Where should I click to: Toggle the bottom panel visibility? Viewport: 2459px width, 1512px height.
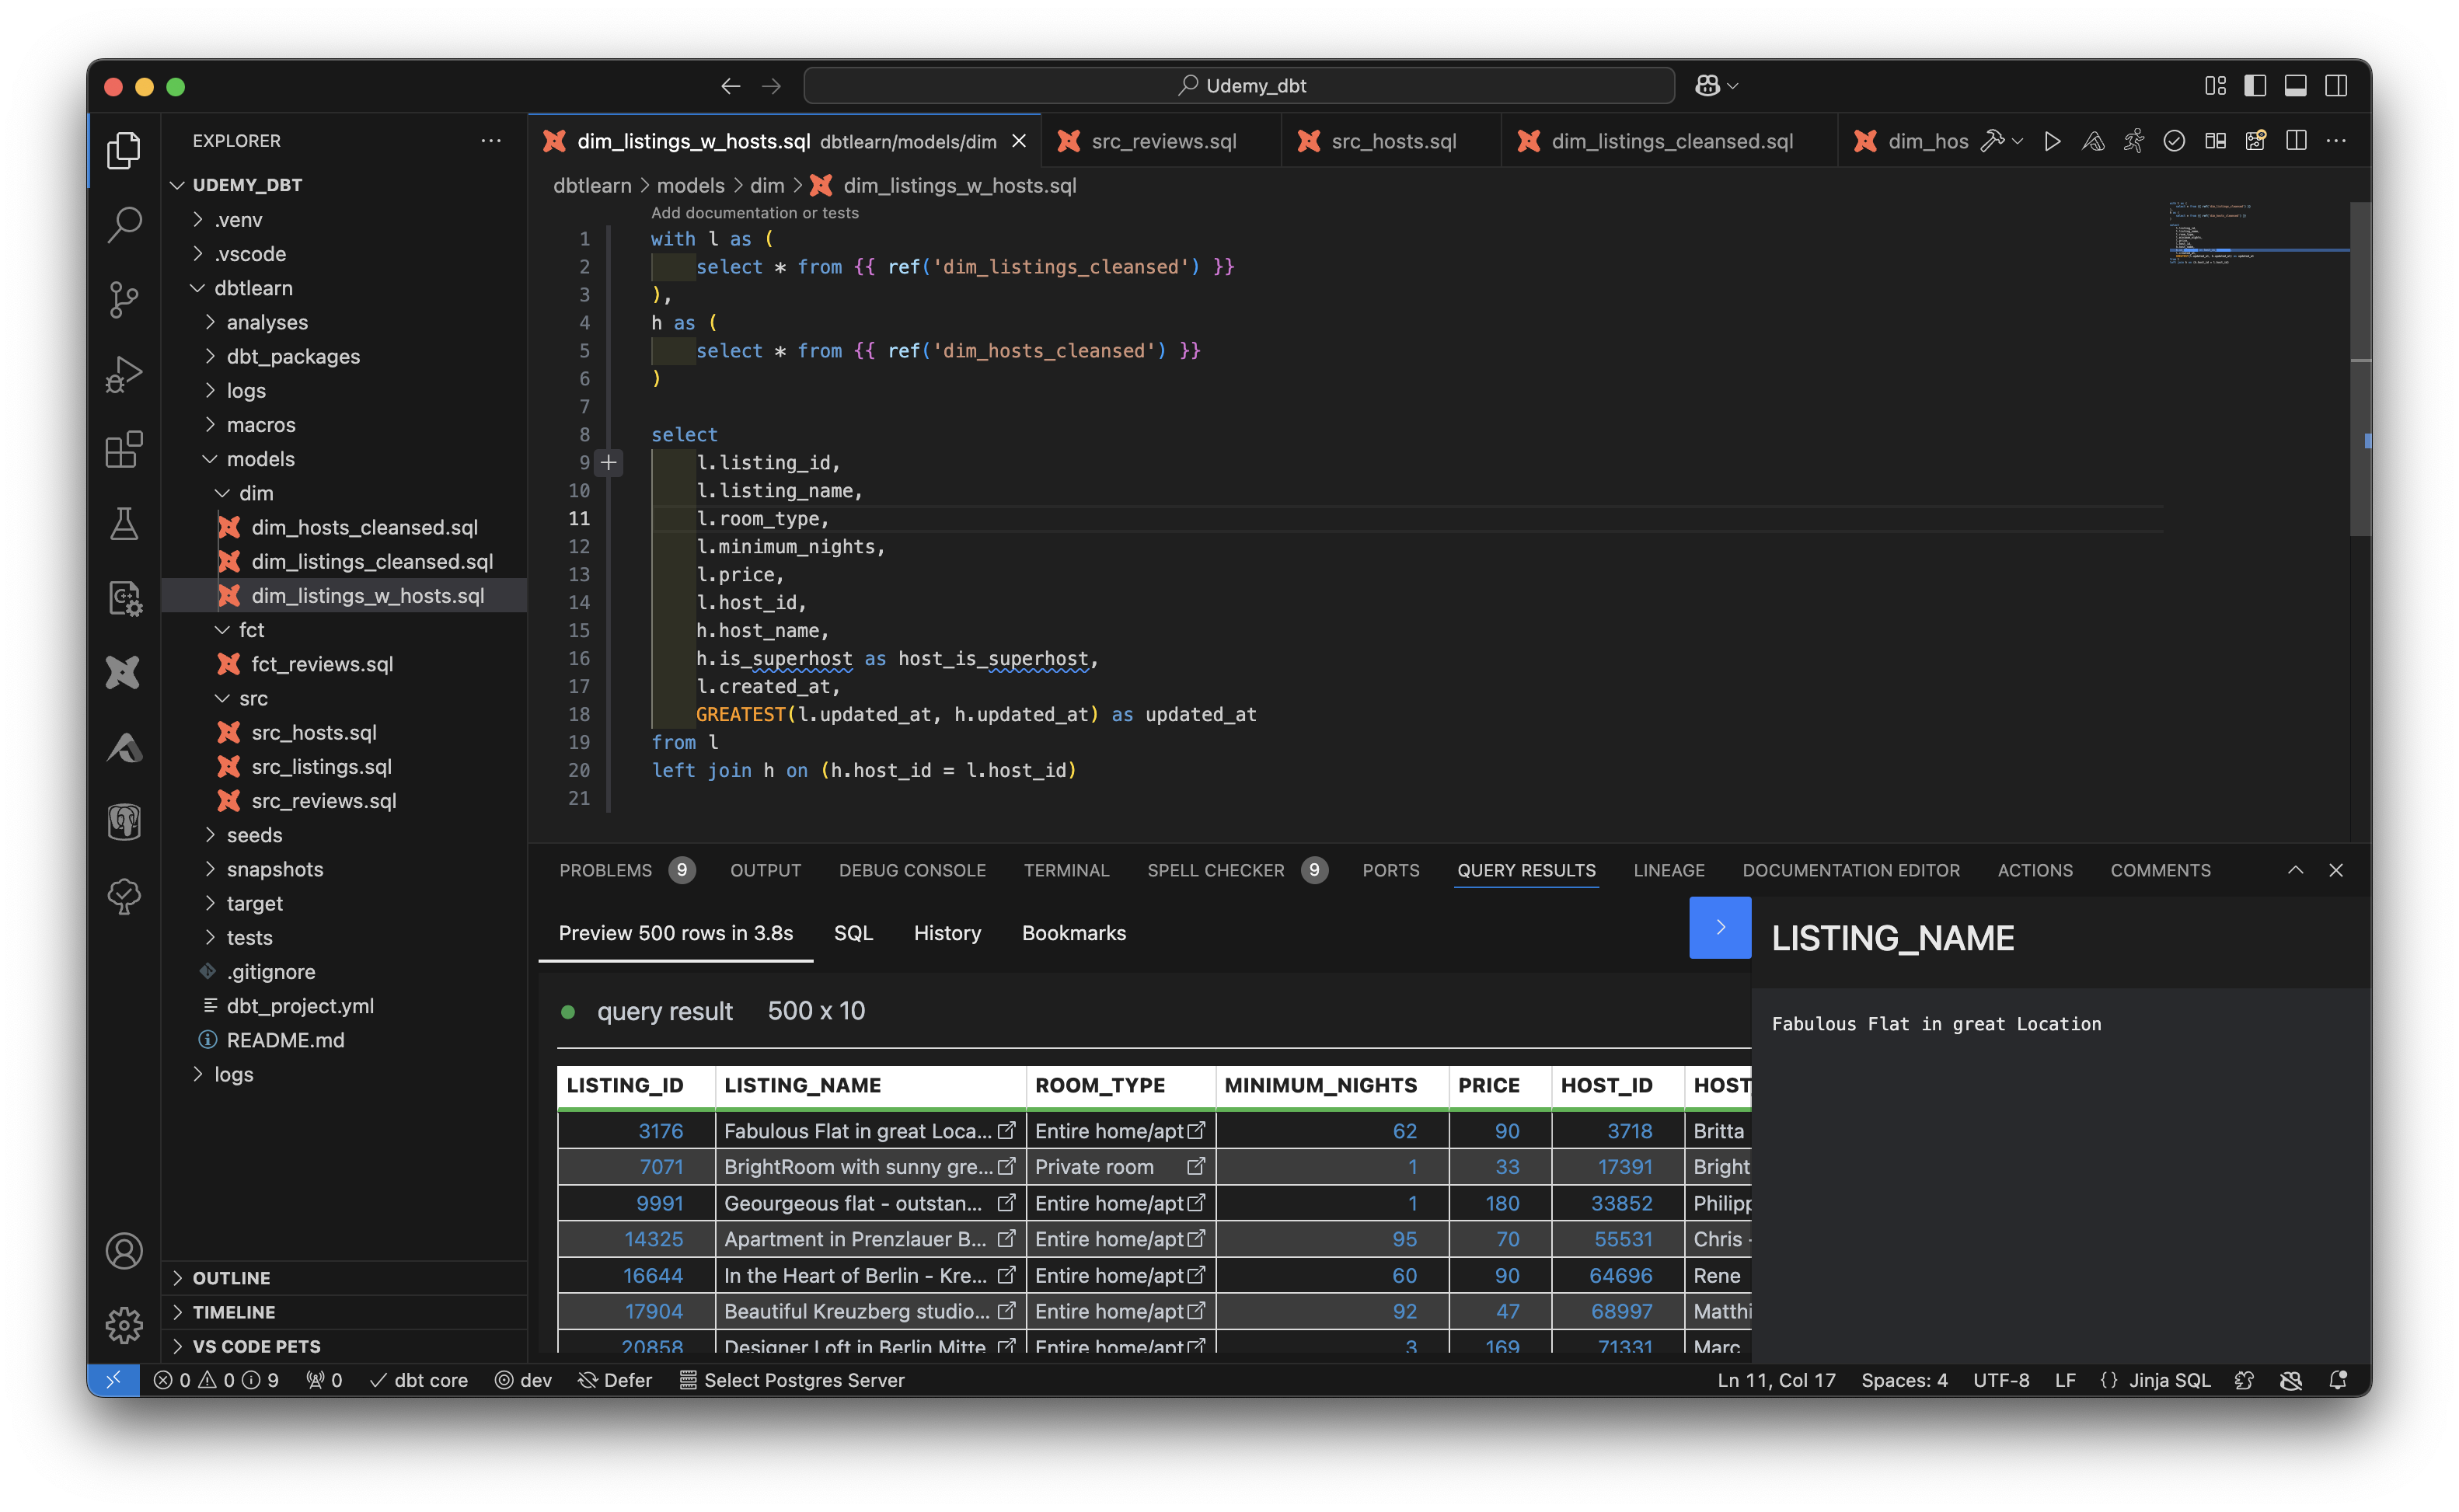click(2295, 86)
